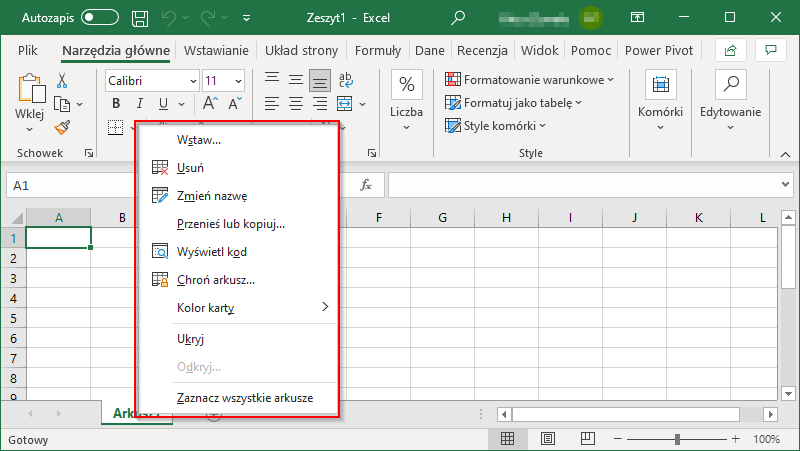Switch to Formuły tab
Screen dimensions: 800x451
click(378, 51)
